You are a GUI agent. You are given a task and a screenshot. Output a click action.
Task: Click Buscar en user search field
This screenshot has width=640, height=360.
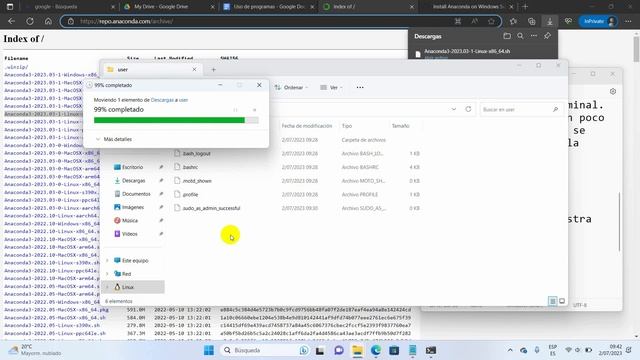(521, 109)
